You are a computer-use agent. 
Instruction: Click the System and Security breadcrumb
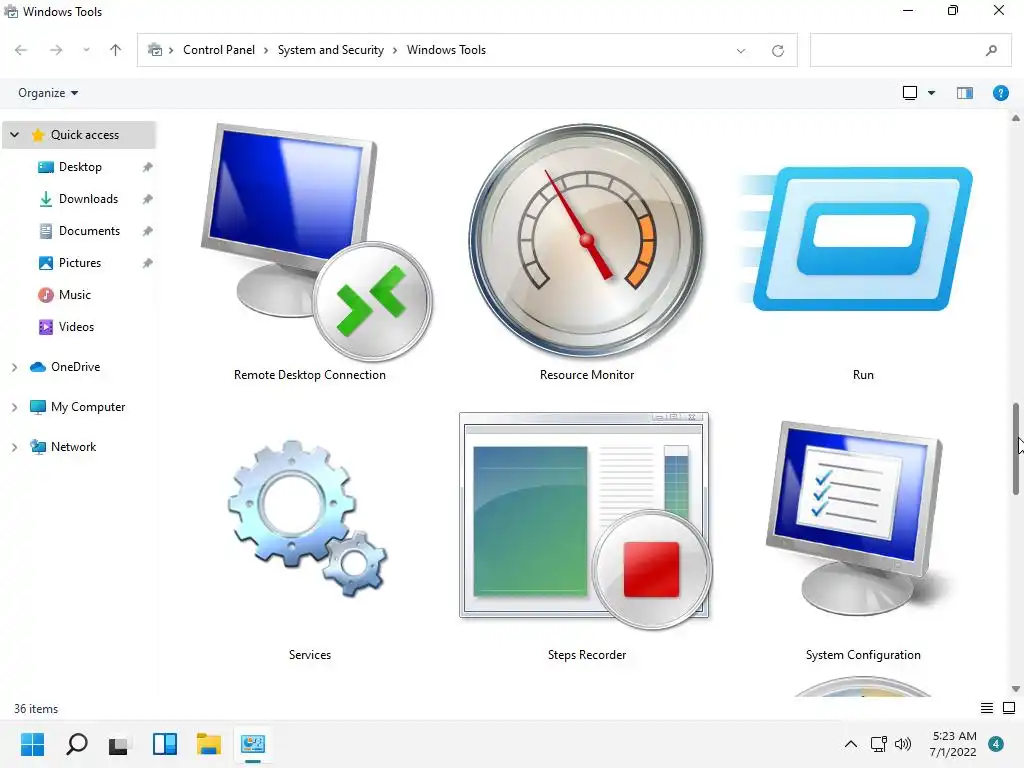330,50
